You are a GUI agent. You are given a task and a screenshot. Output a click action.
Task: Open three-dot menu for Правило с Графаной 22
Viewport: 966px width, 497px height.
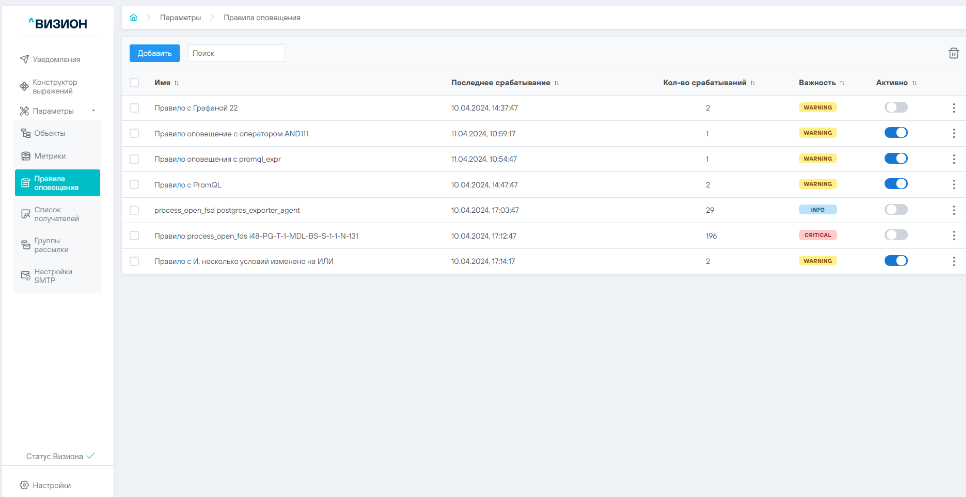[x=953, y=107]
